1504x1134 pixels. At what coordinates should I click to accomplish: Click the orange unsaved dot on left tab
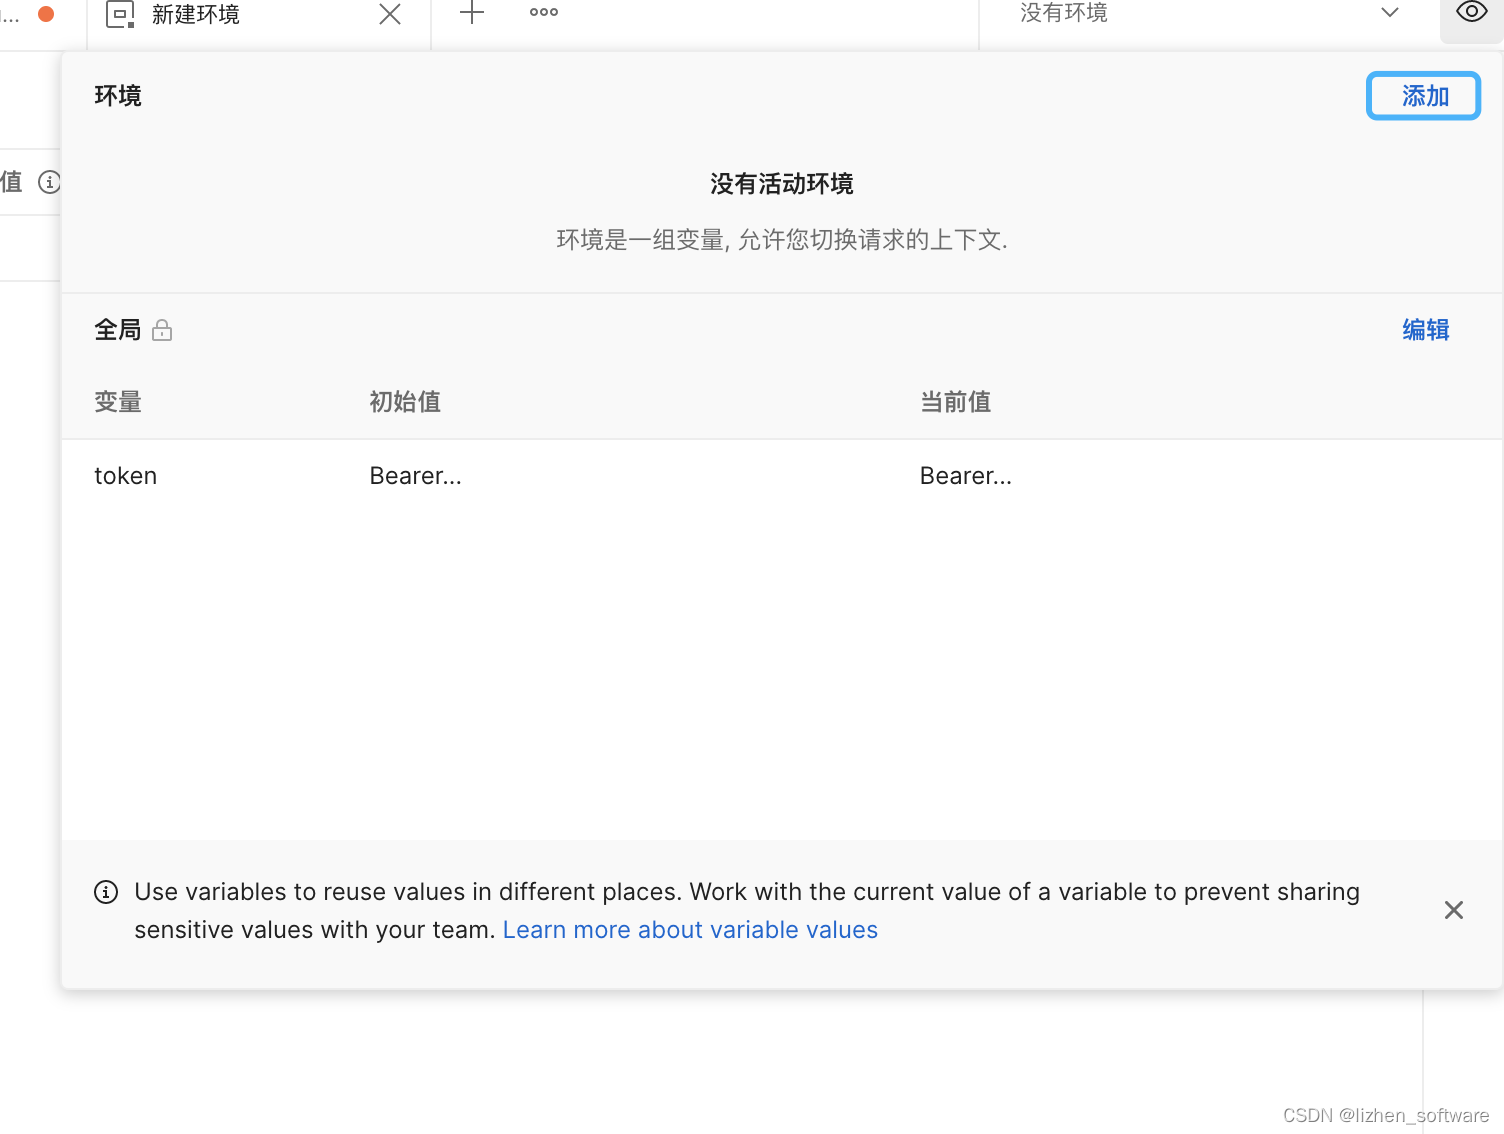46,13
